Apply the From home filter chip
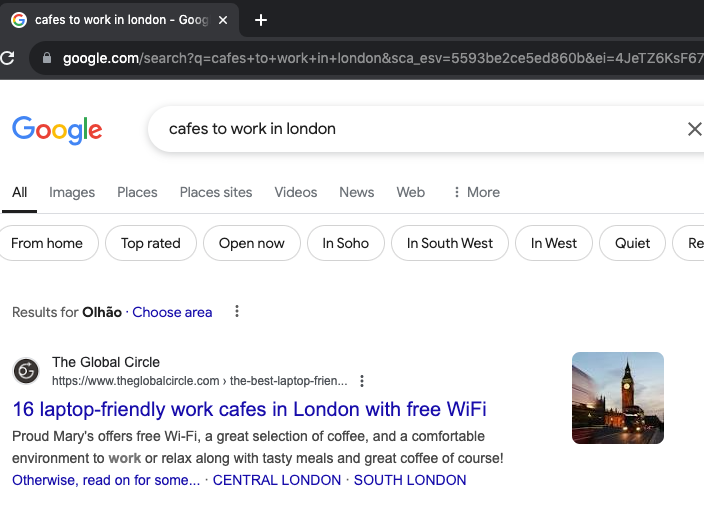The width and height of the screenshot is (704, 529). (x=47, y=243)
